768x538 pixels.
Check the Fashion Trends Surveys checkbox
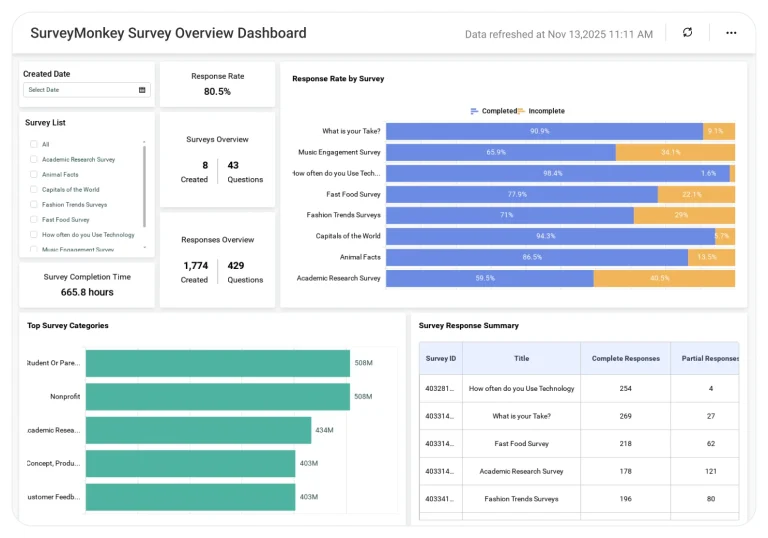click(x=34, y=204)
